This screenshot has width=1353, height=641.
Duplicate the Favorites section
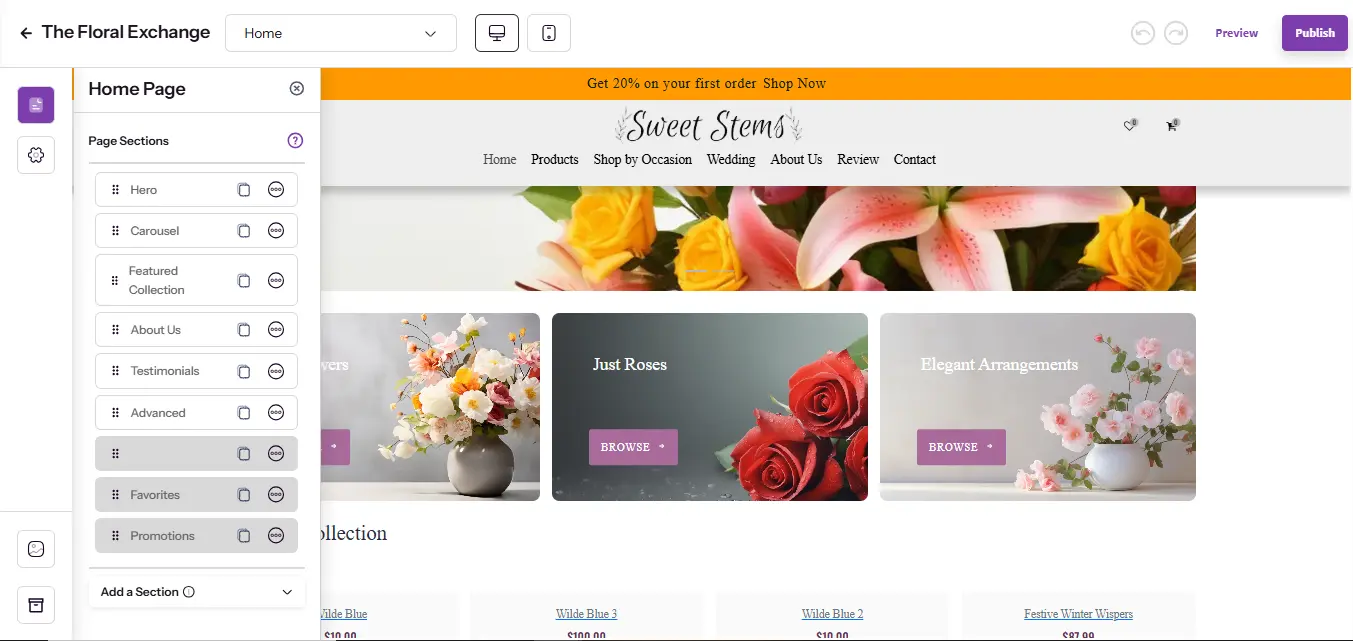click(x=243, y=495)
